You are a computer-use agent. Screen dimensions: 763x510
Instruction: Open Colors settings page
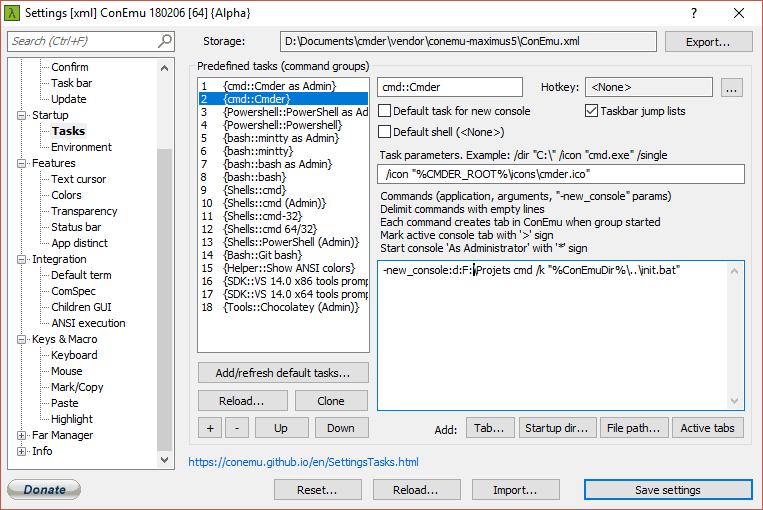coord(66,195)
